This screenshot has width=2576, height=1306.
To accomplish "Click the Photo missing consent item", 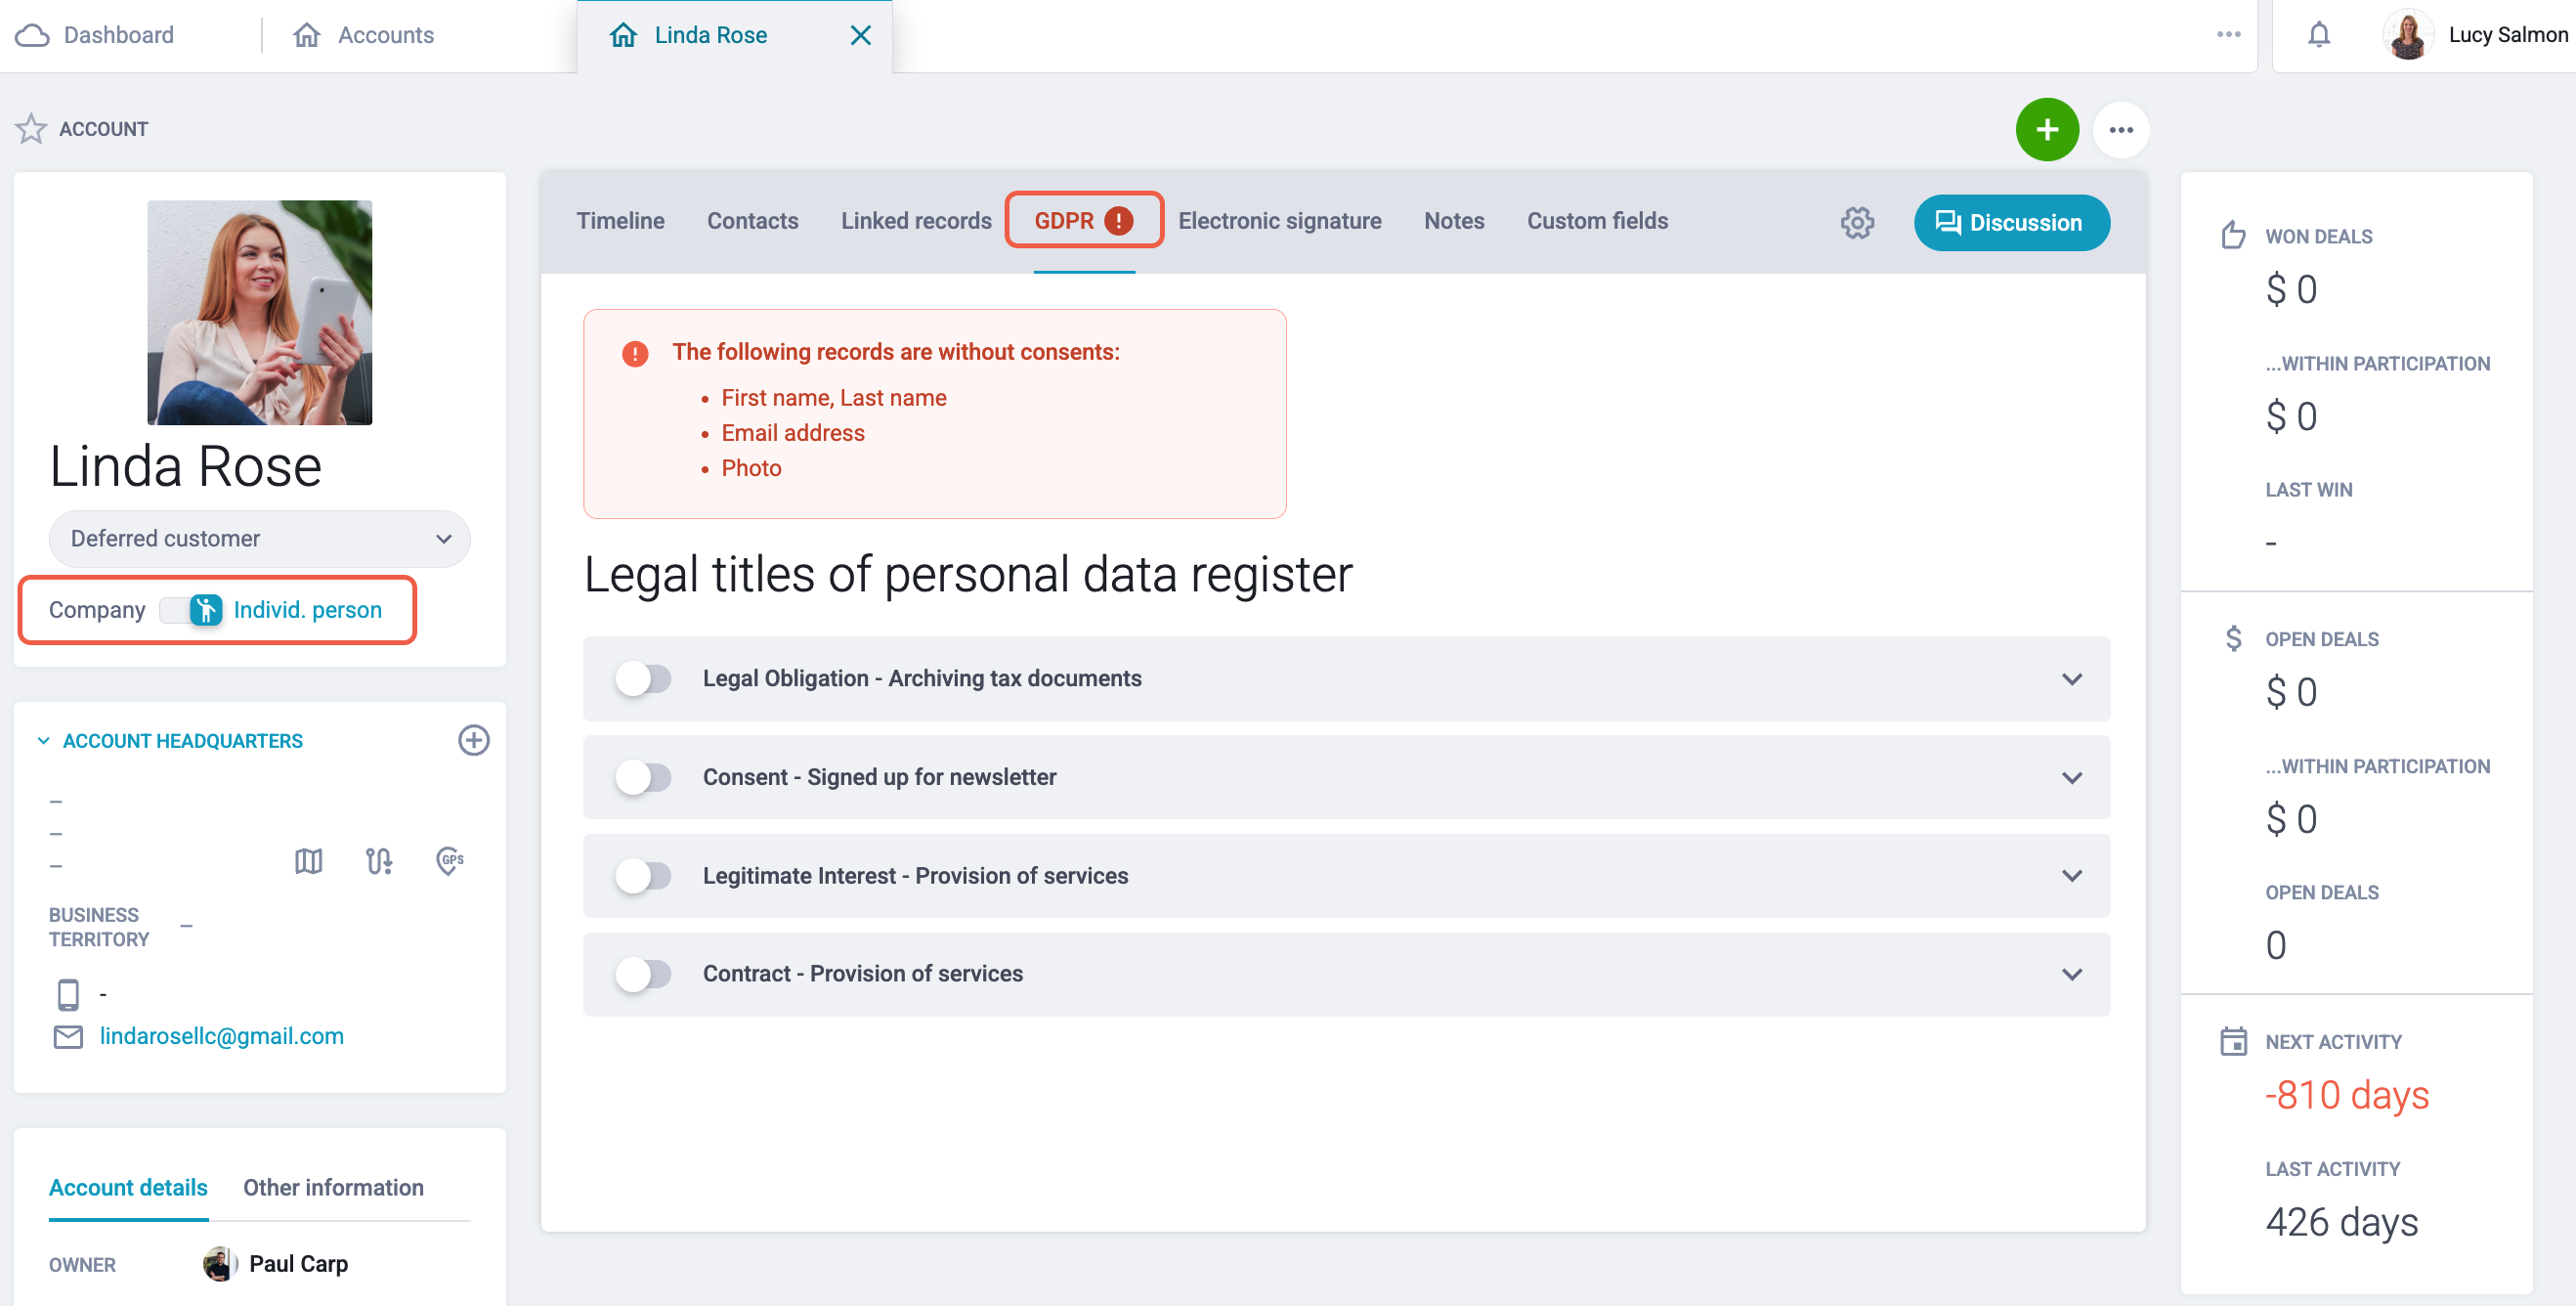I will 751,468.
